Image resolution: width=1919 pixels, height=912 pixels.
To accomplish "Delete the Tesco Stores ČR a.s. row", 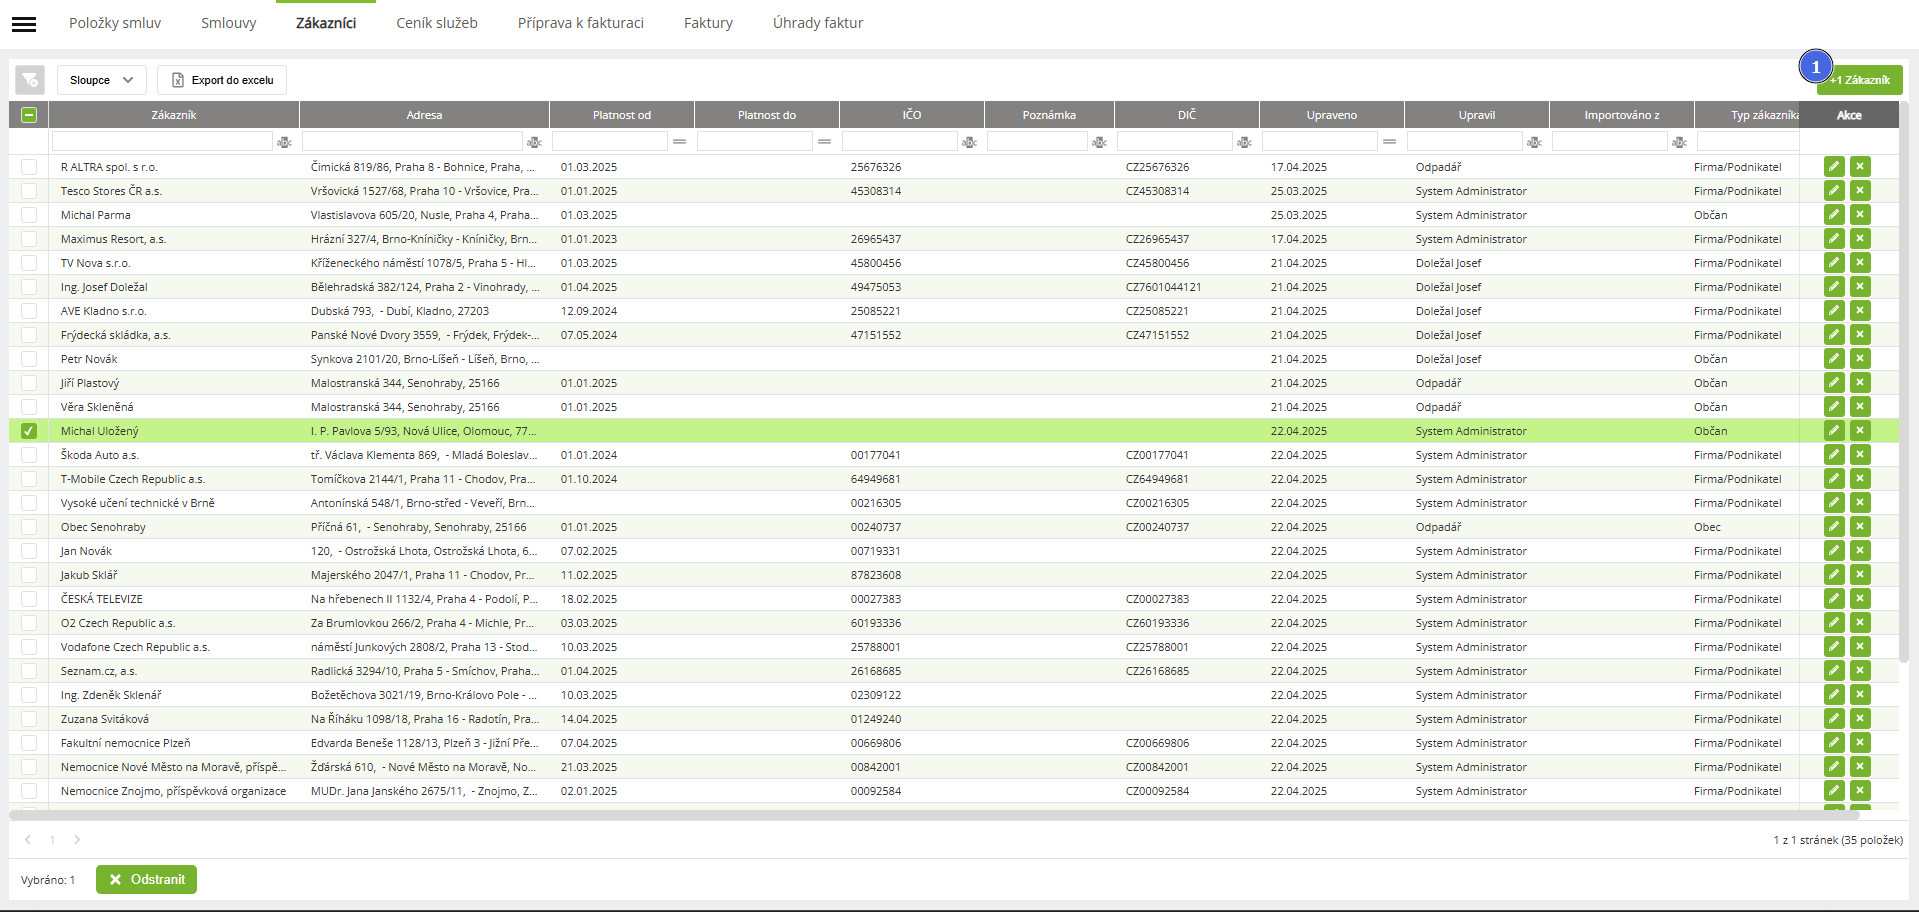I will point(1859,191).
